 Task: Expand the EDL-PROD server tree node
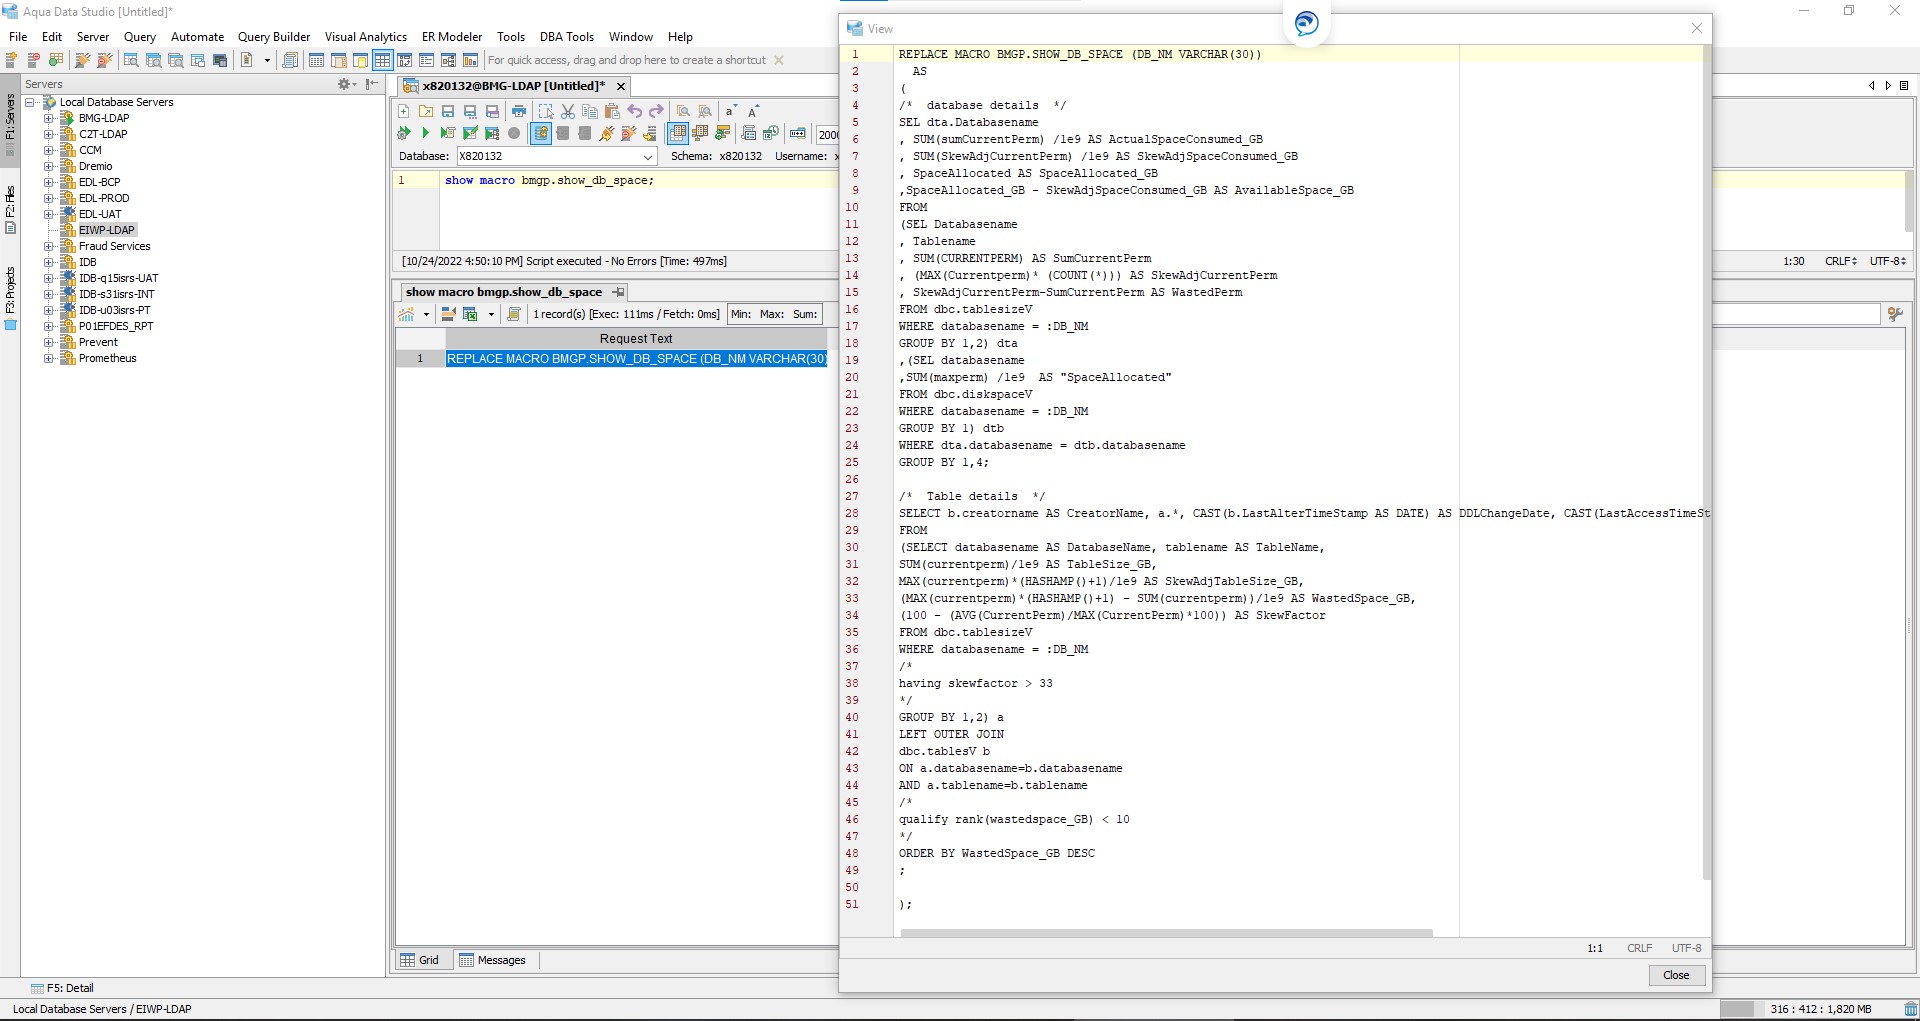(x=48, y=198)
